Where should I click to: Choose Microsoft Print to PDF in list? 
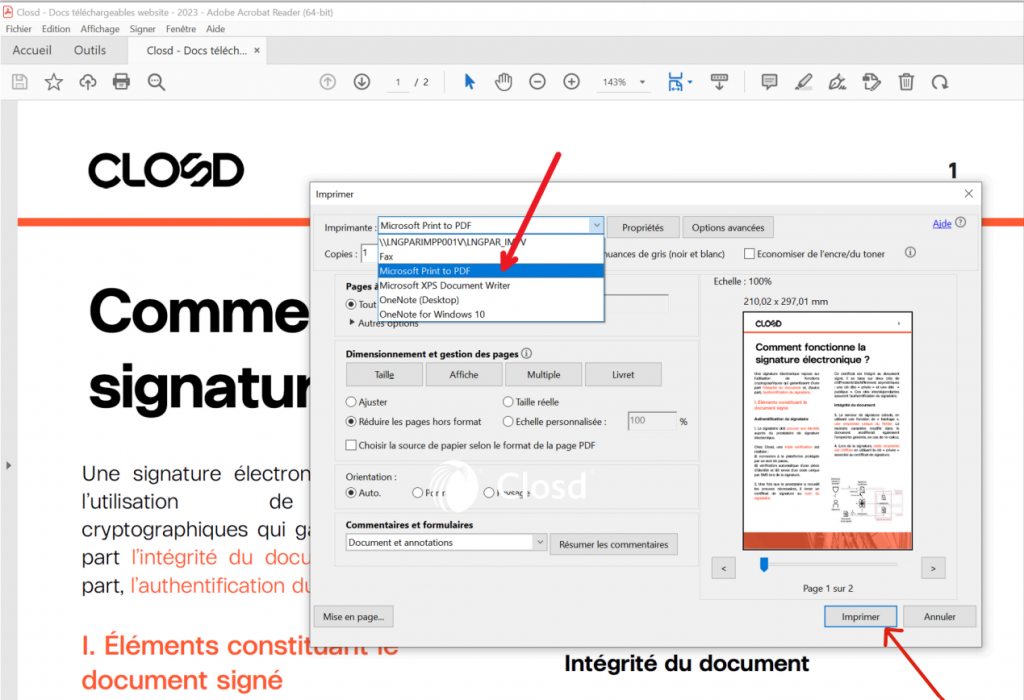click(490, 271)
